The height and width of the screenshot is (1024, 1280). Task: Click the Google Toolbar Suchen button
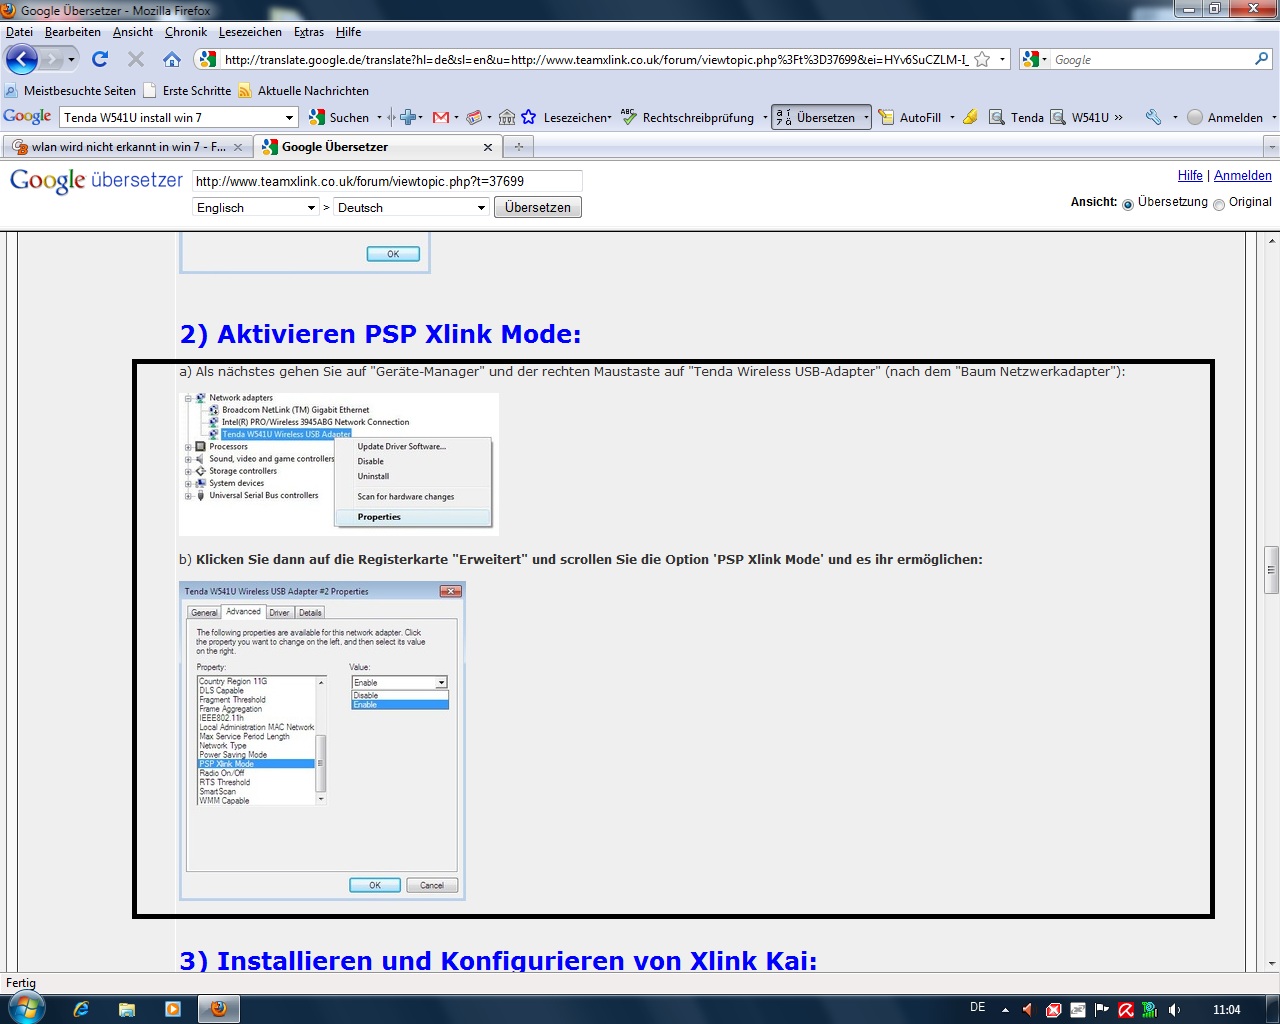339,117
